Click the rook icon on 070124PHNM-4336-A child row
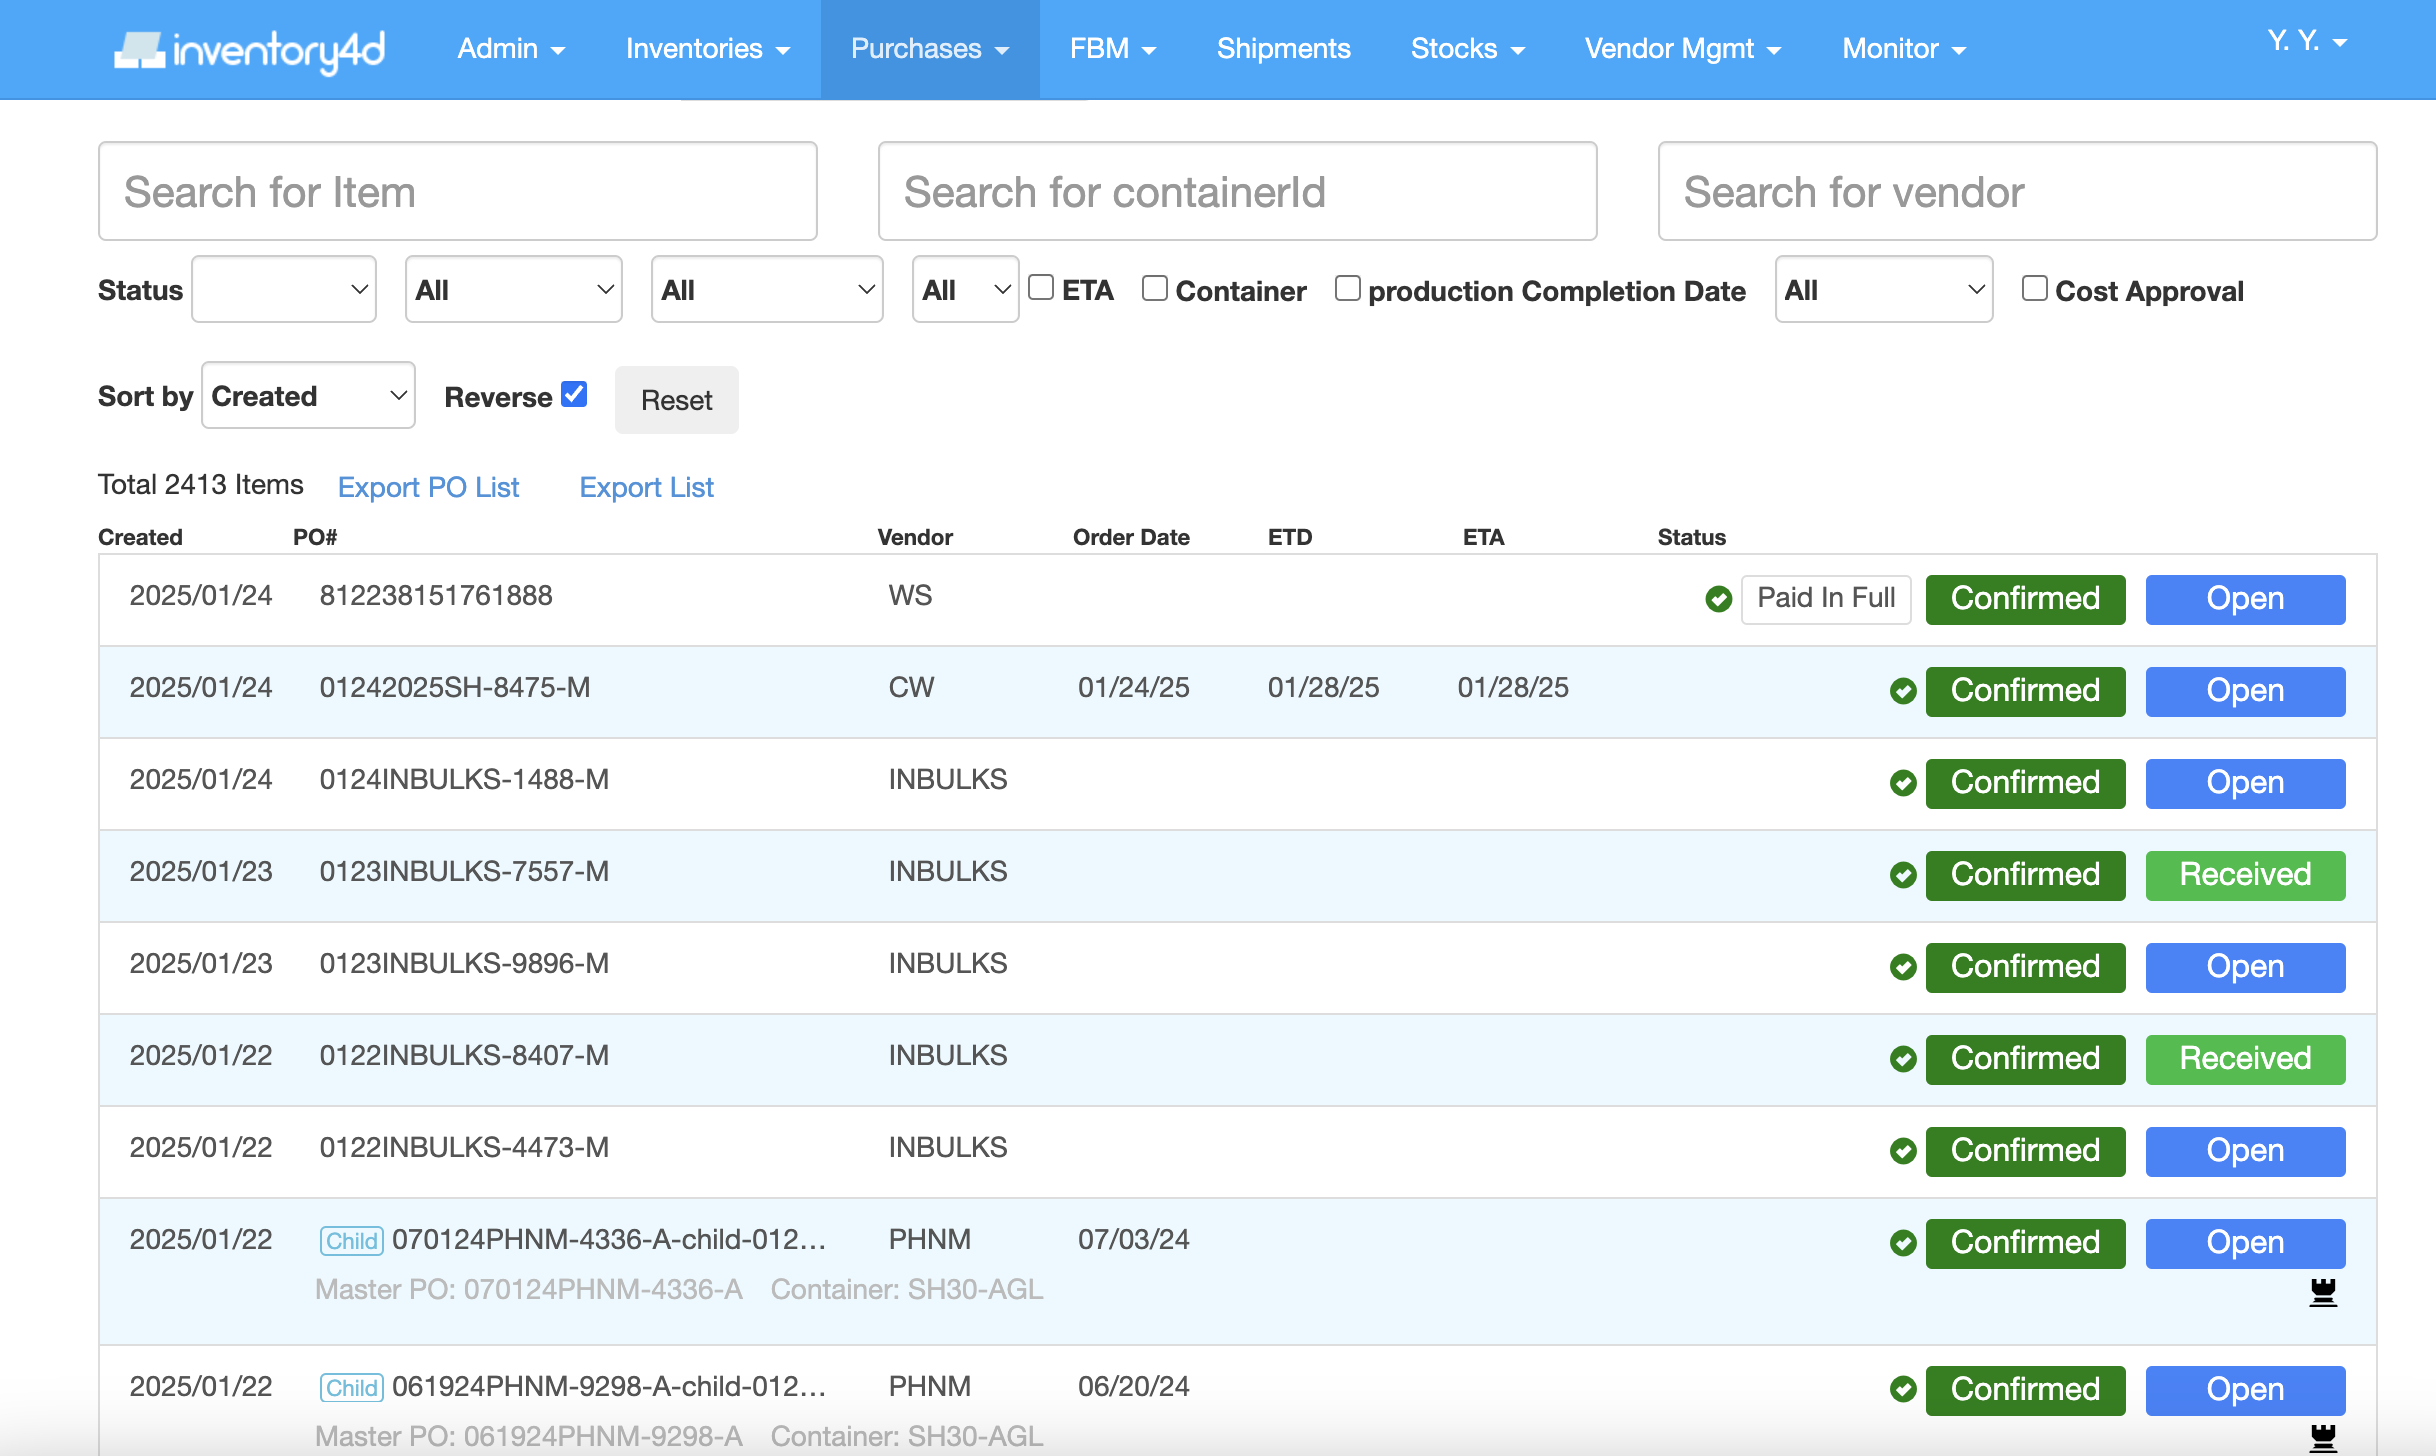Screen dimensions: 2436x1456 click(2322, 1292)
